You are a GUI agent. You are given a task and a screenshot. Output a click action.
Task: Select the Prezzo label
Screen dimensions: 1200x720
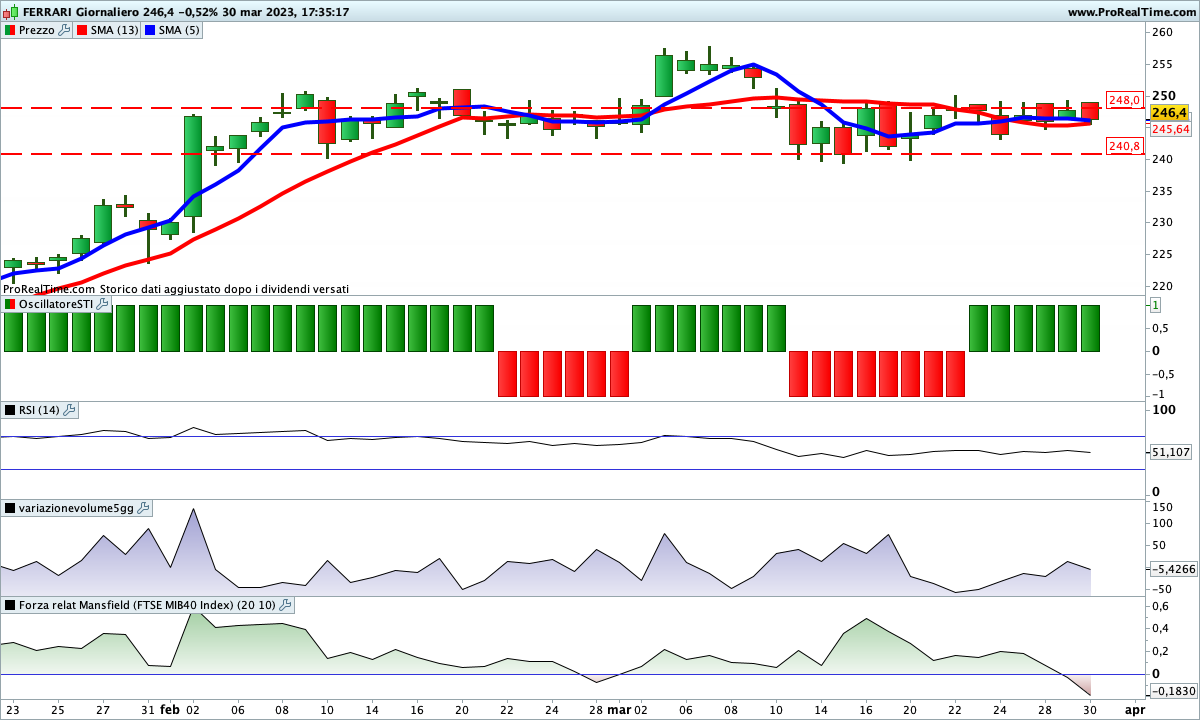click(x=37, y=31)
